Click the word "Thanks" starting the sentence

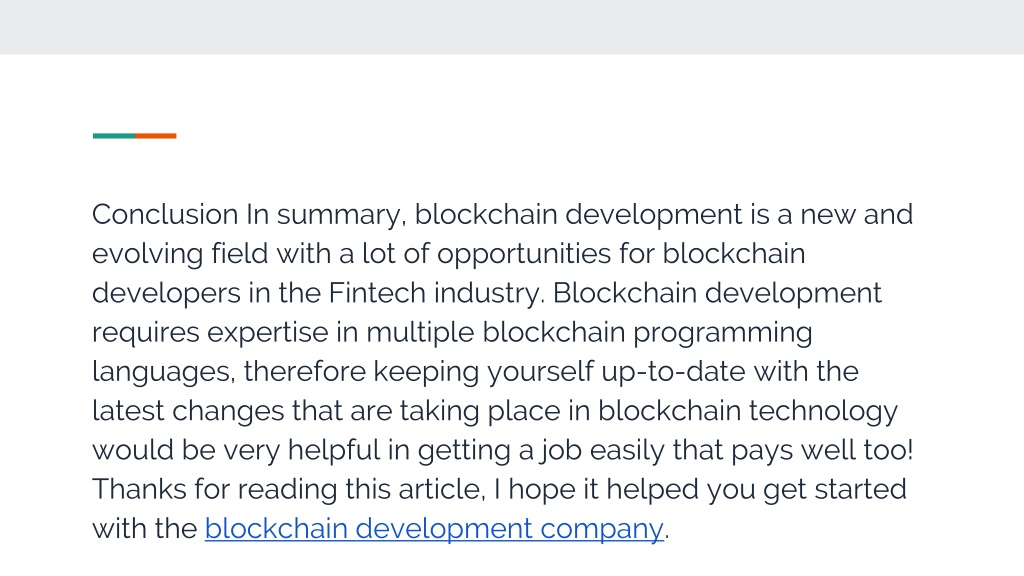click(139, 489)
